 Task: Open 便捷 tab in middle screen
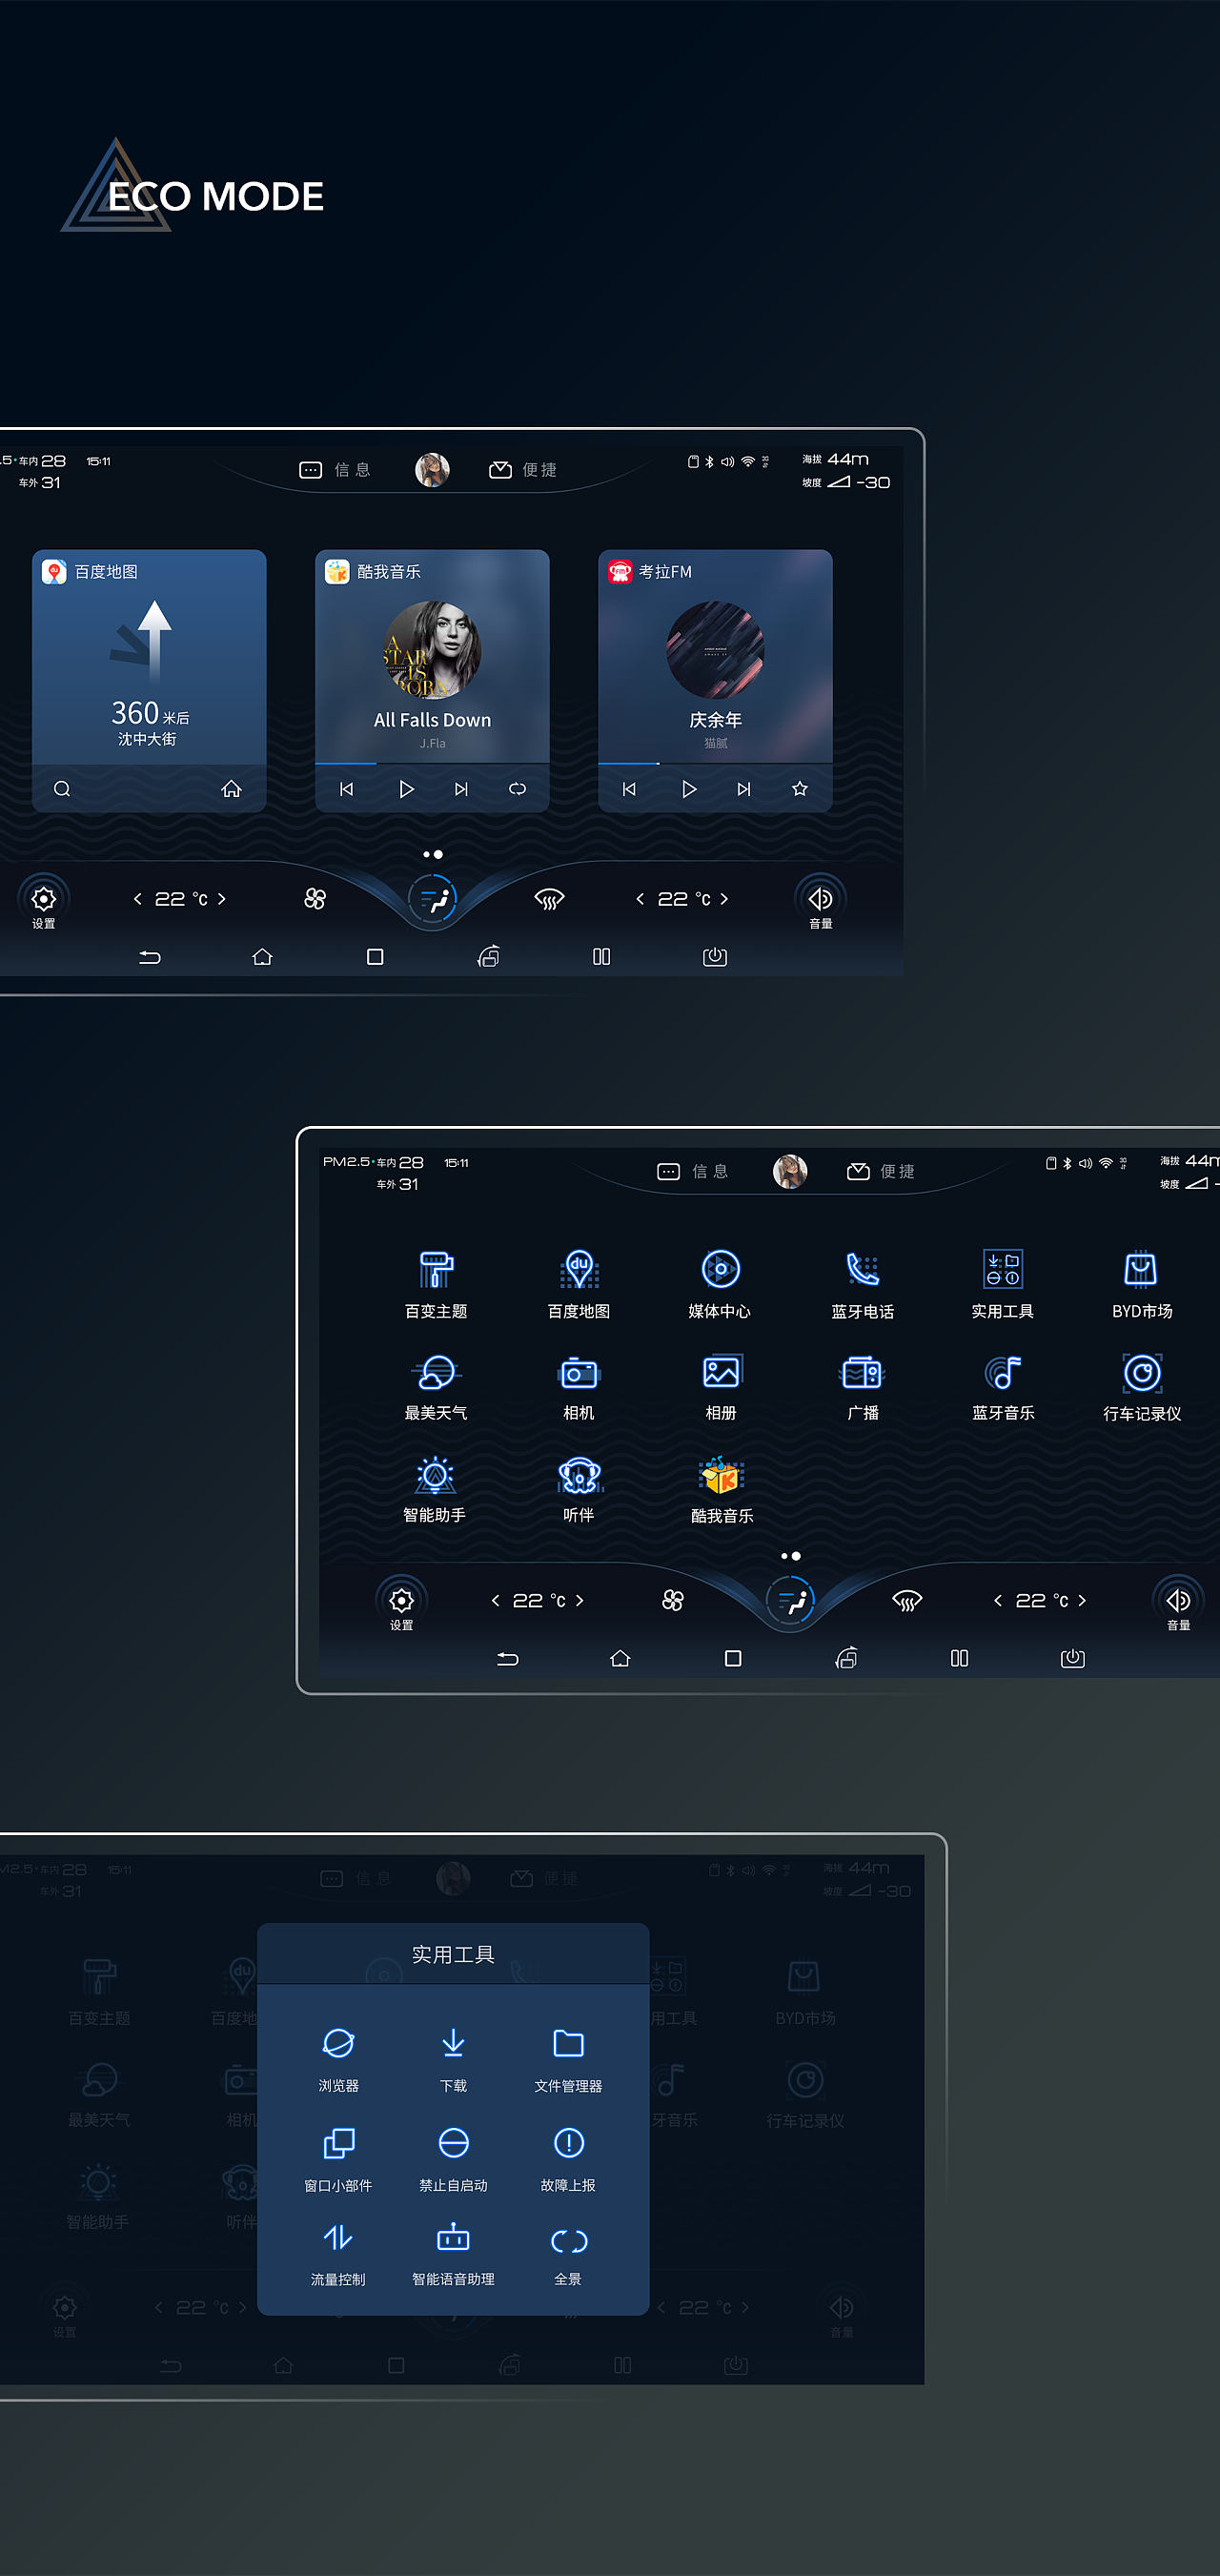(x=881, y=1172)
